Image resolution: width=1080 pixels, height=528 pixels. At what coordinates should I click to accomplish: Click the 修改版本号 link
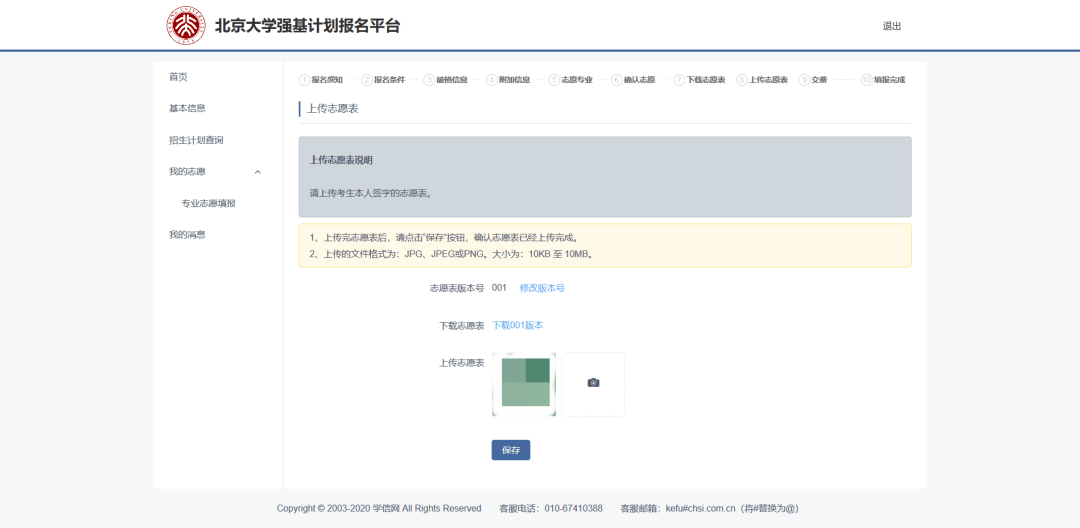pos(543,288)
